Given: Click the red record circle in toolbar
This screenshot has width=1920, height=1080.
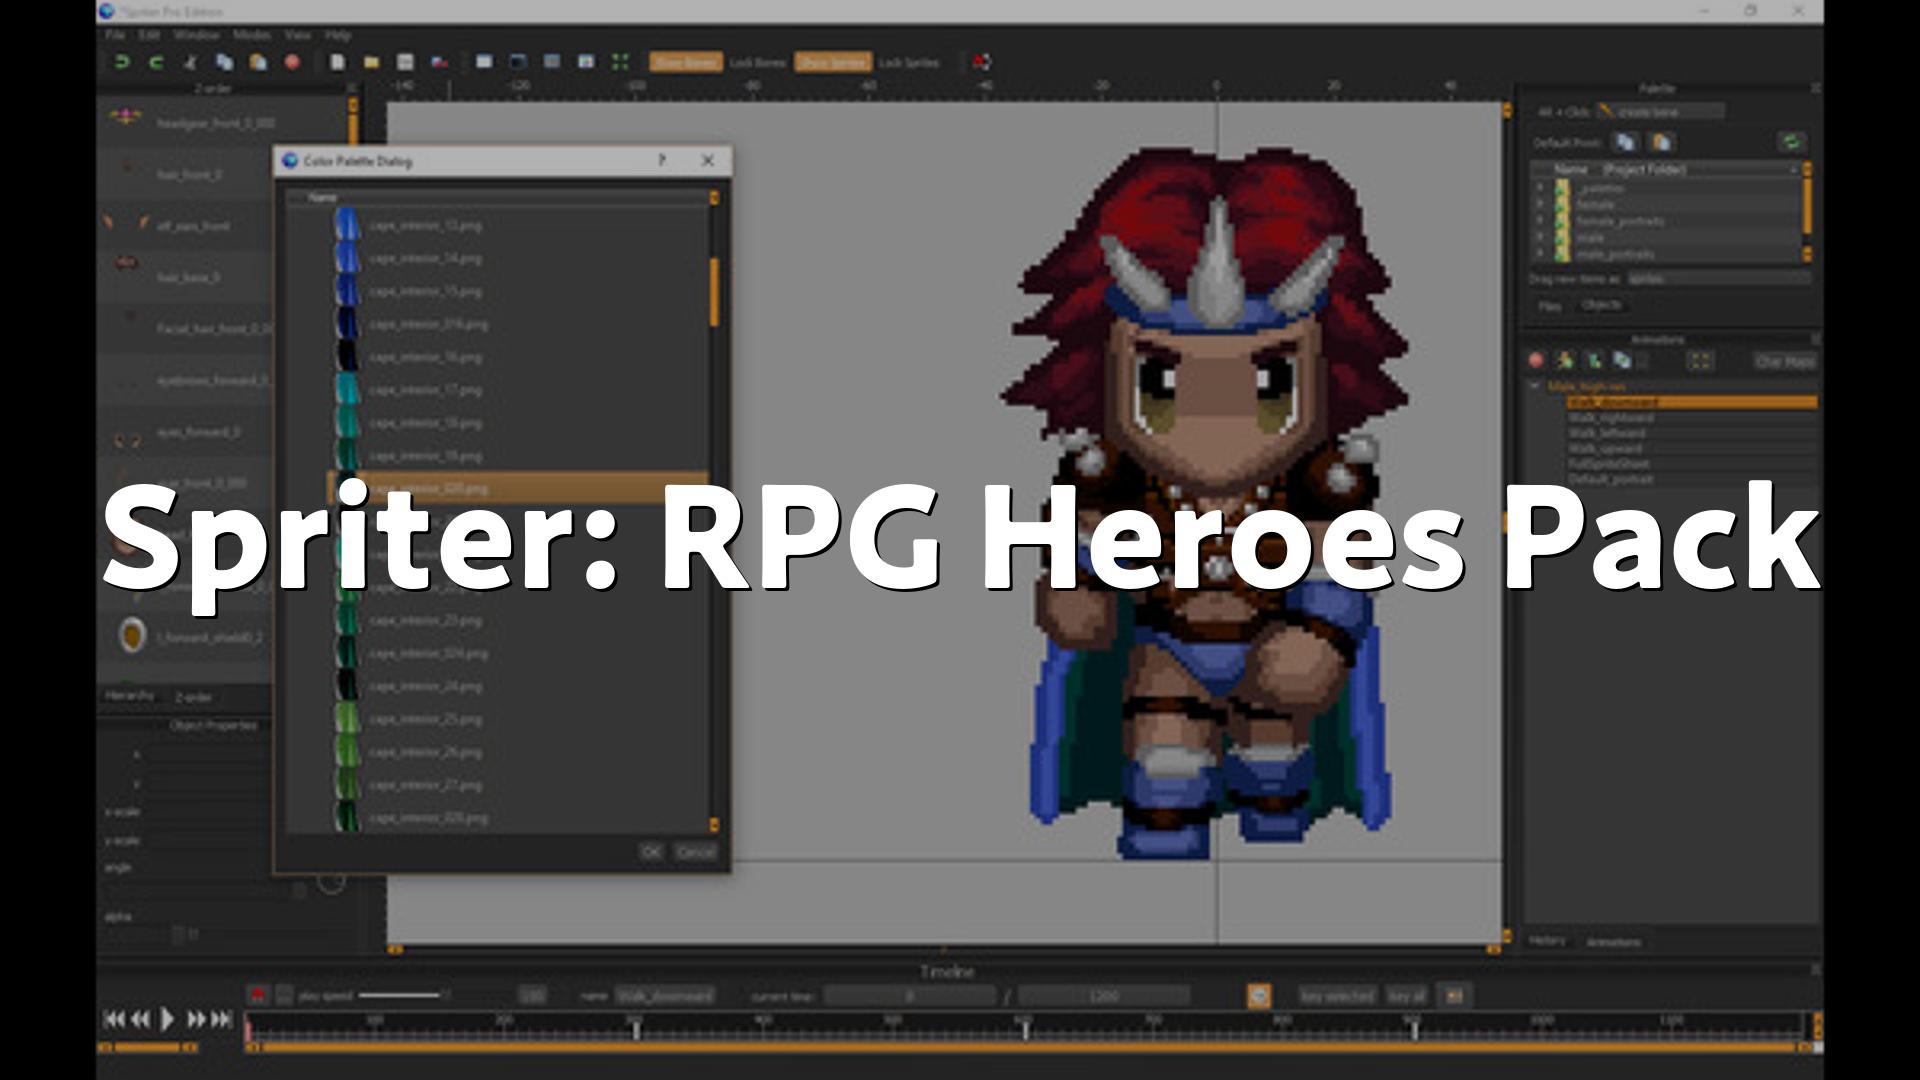Looking at the screenshot, I should (x=292, y=62).
